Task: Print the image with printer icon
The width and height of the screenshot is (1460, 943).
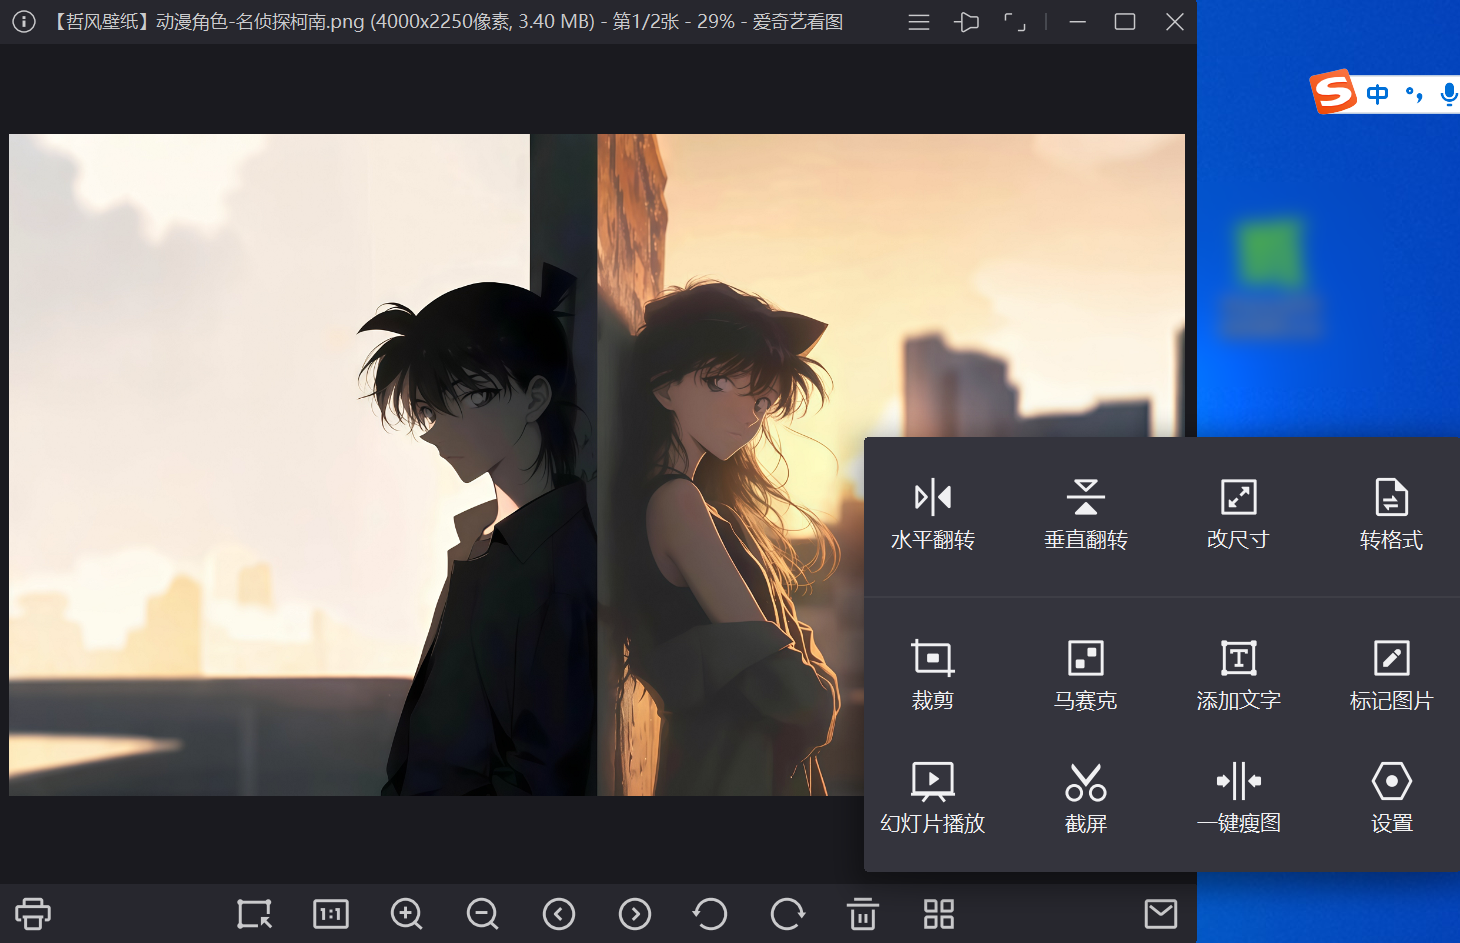Action: click(33, 914)
